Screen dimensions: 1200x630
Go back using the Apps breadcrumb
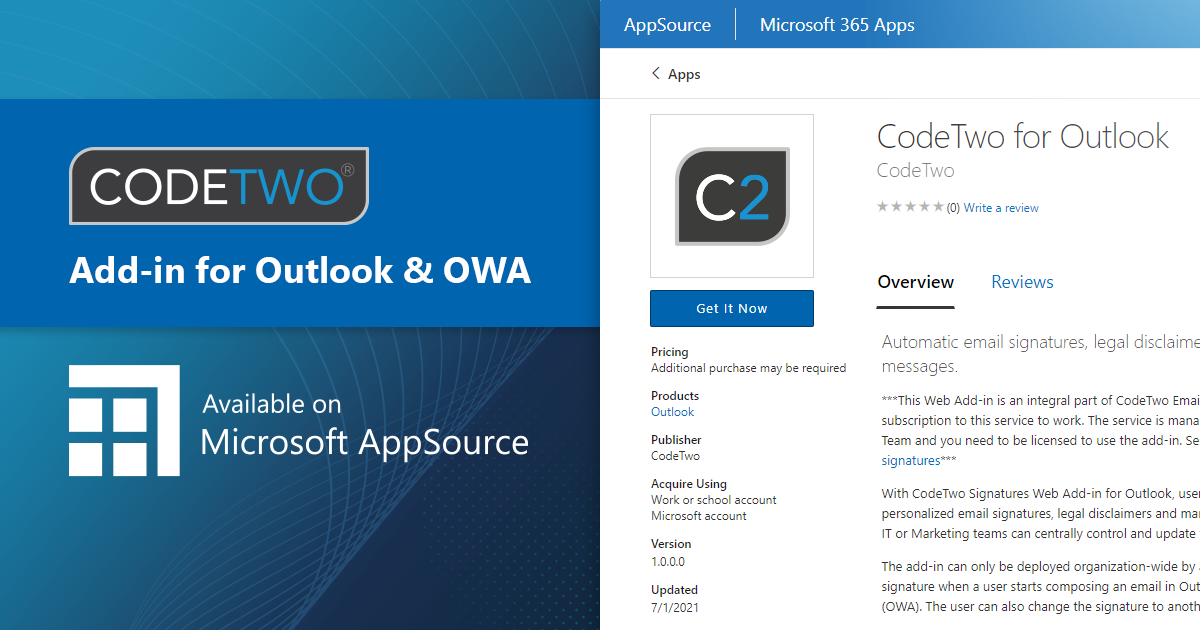pos(684,74)
